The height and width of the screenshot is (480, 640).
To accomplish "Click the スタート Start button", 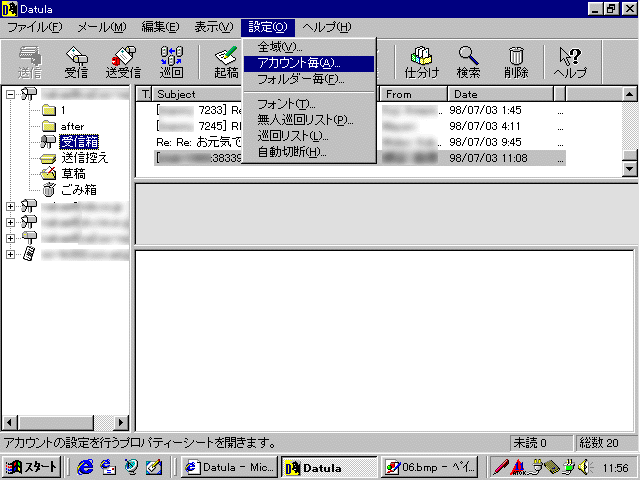I will [31, 467].
